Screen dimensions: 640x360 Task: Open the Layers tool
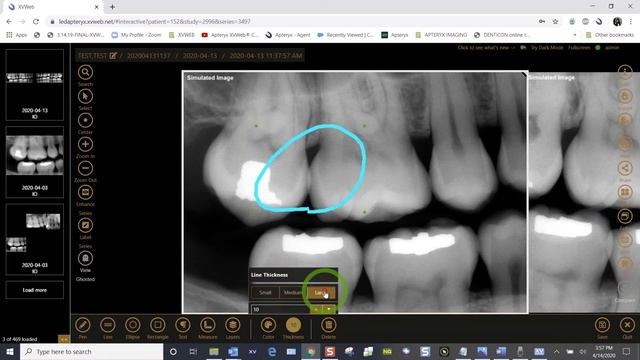point(233,325)
